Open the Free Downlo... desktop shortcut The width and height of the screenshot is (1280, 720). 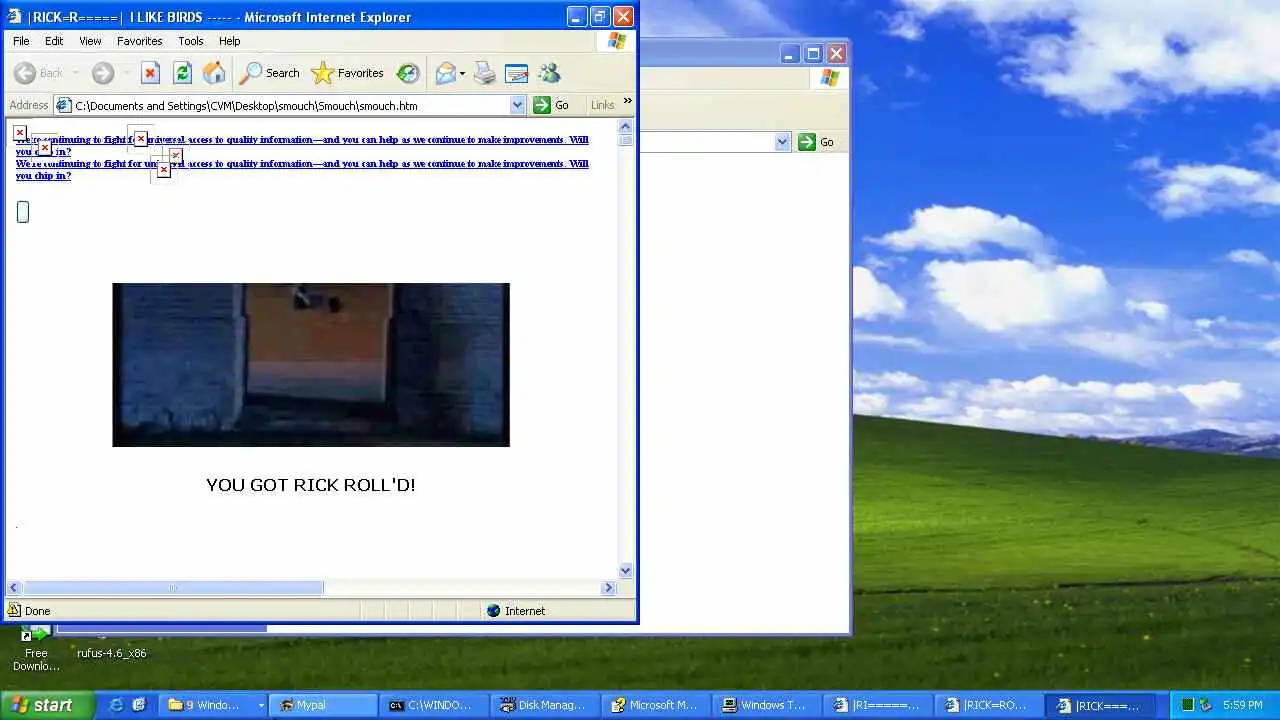[x=36, y=648]
